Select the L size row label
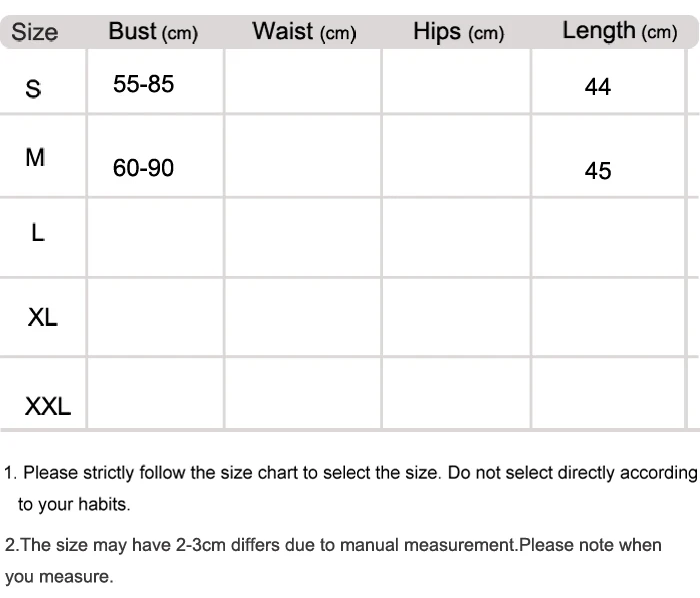Screen dimensions: 700x598 pyautogui.click(x=38, y=233)
